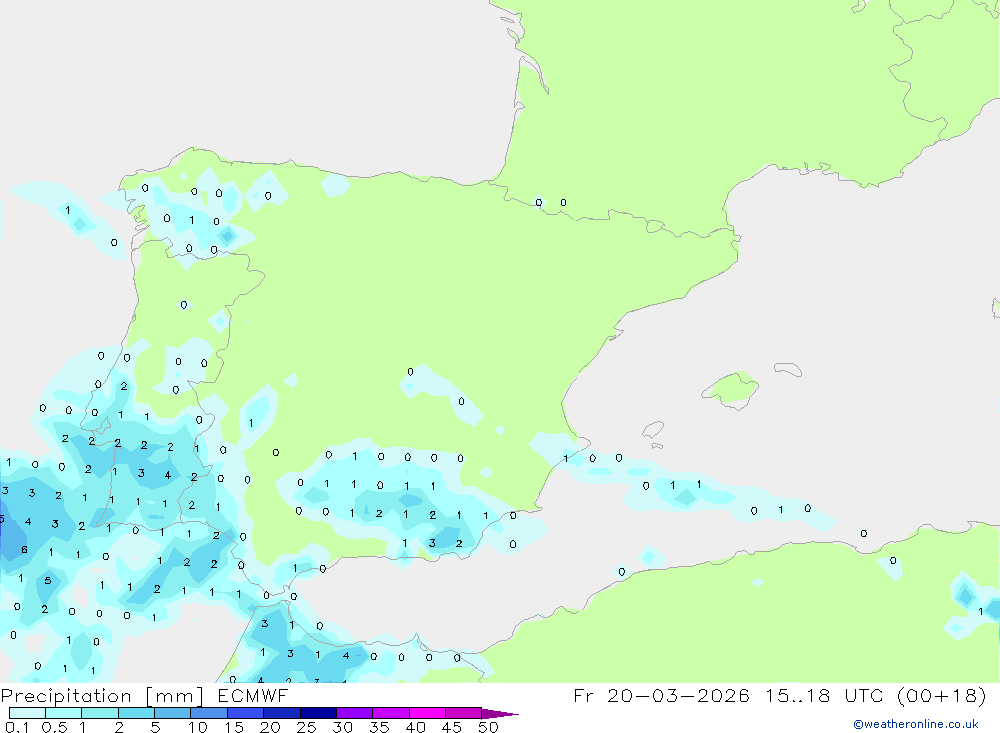The image size is (1000, 733).
Task: Open the weatheronline.co.uk copyright link
Action: click(915, 724)
